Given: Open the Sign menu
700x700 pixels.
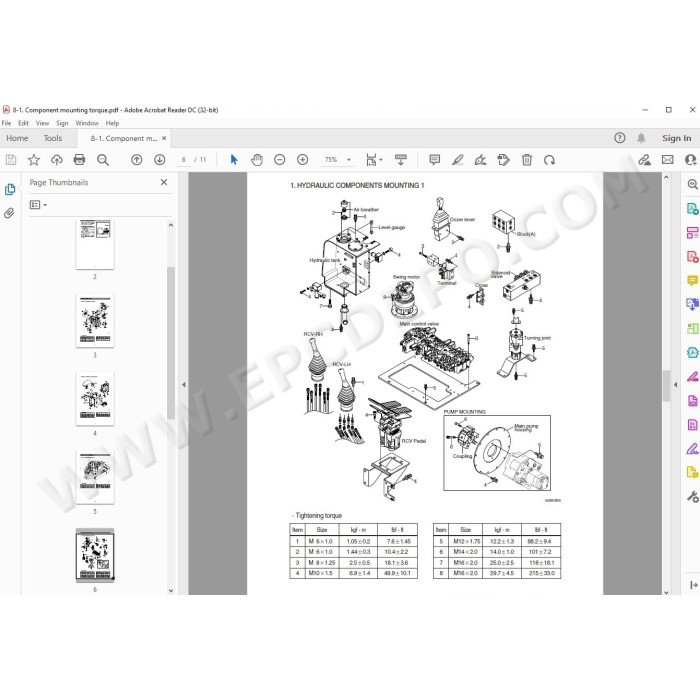Looking at the screenshot, I should coord(62,123).
